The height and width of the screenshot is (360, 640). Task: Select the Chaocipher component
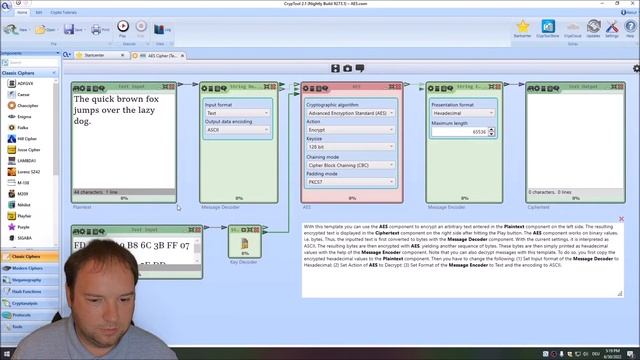[x=28, y=105]
